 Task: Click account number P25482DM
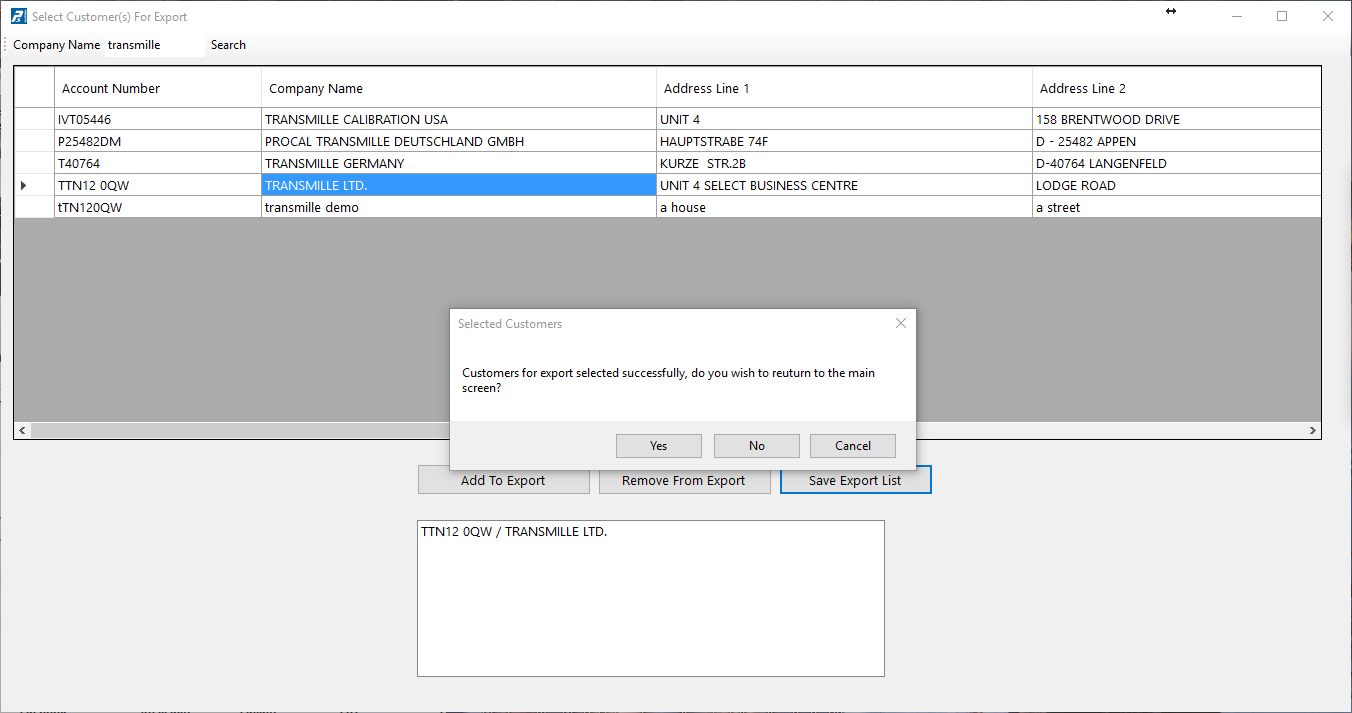click(x=158, y=142)
